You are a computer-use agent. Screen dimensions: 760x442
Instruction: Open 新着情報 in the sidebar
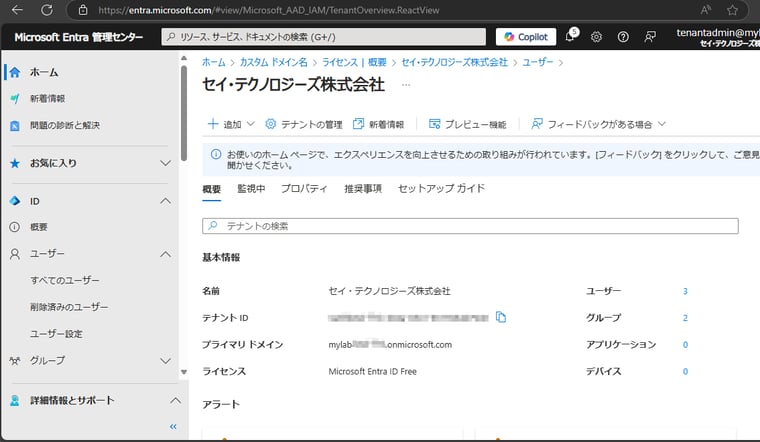click(47, 99)
